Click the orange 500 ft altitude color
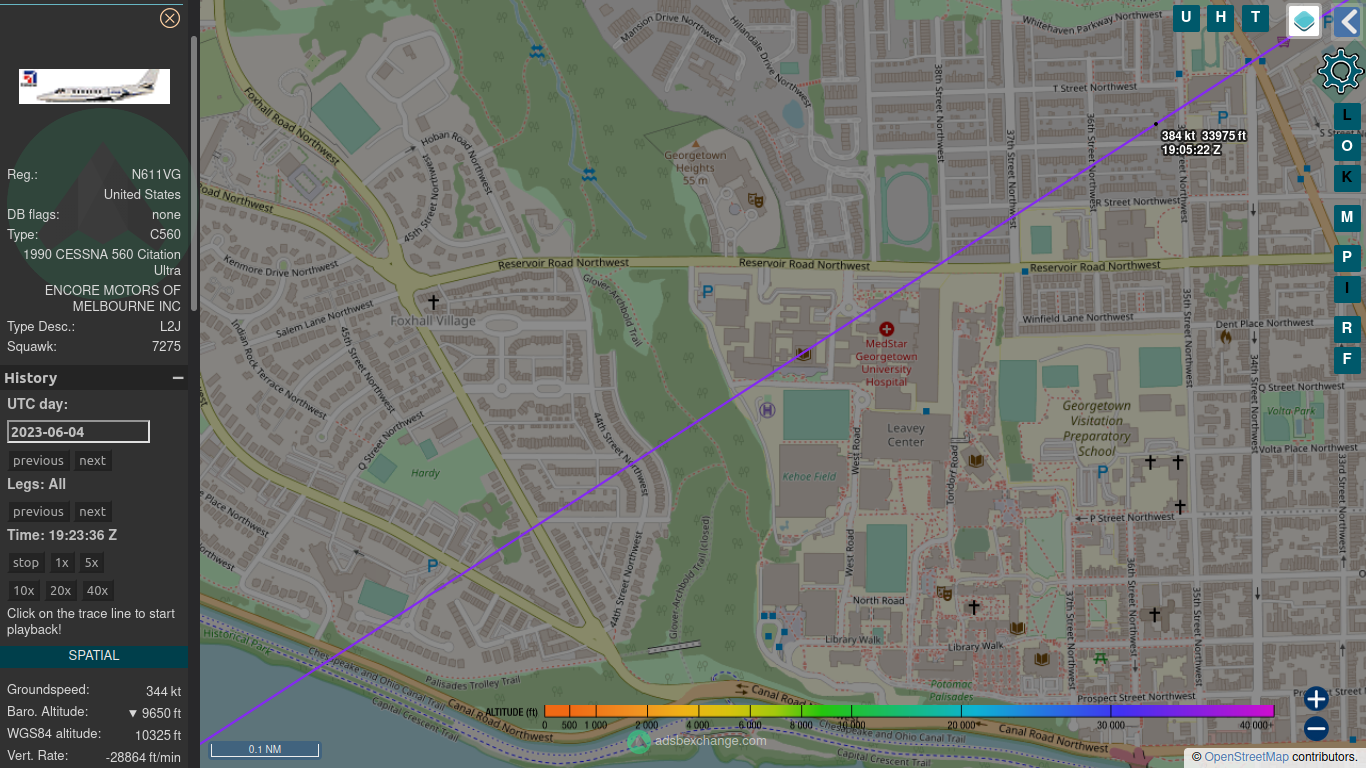1366x768 pixels. click(570, 711)
